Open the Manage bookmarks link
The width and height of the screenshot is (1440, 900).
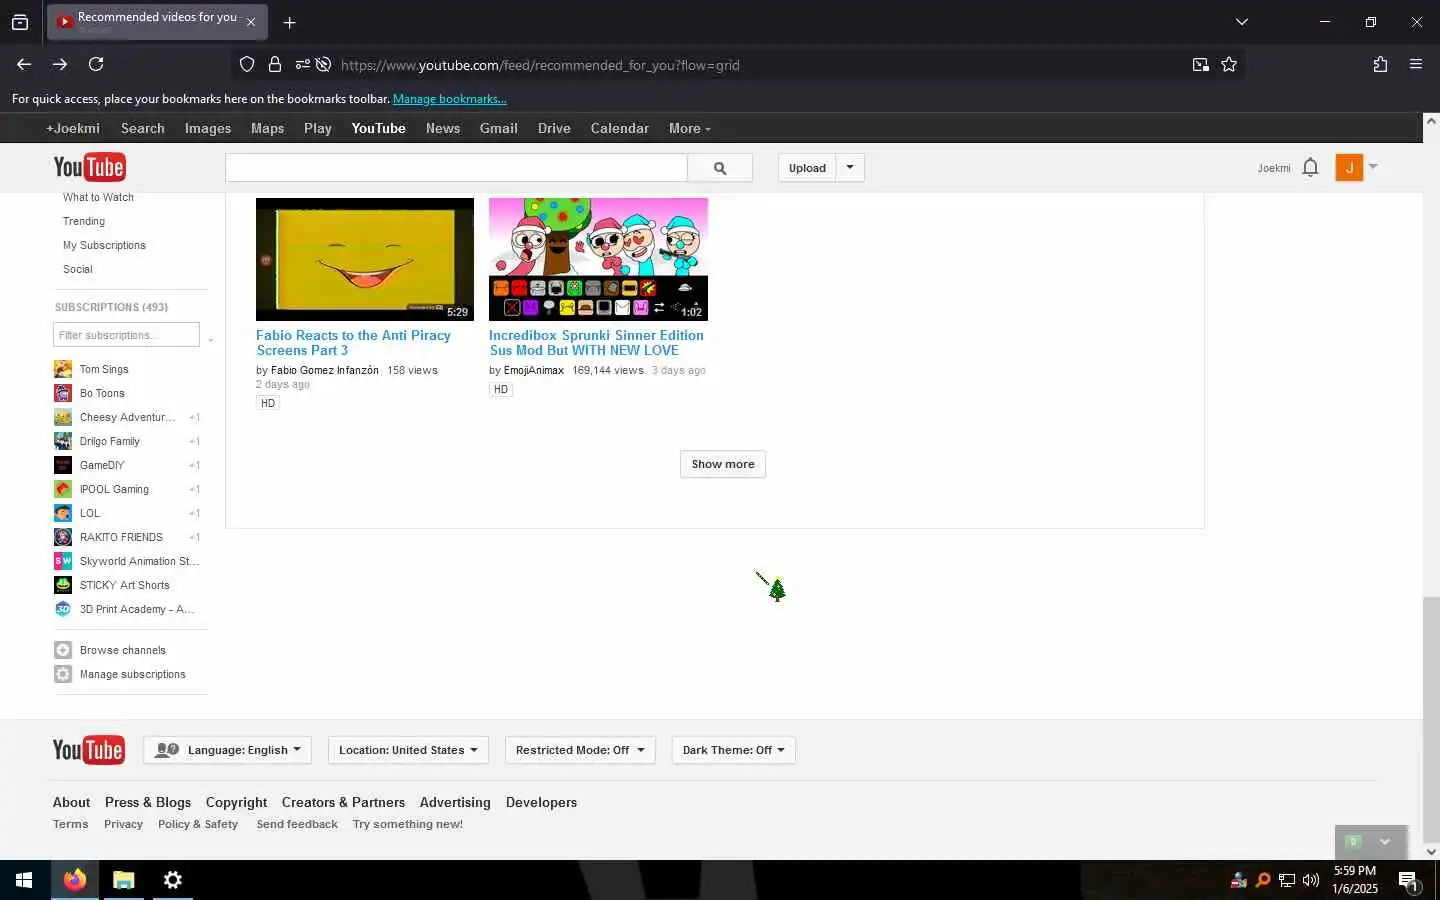pyautogui.click(x=450, y=99)
